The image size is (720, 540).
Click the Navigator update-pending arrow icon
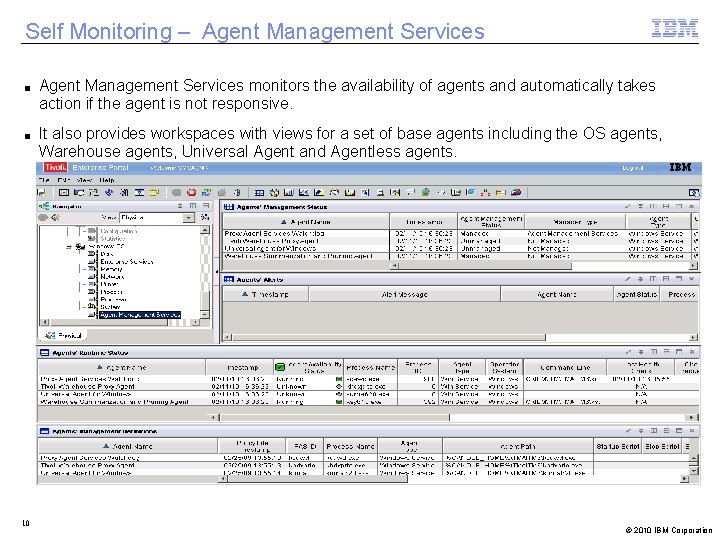(56, 217)
